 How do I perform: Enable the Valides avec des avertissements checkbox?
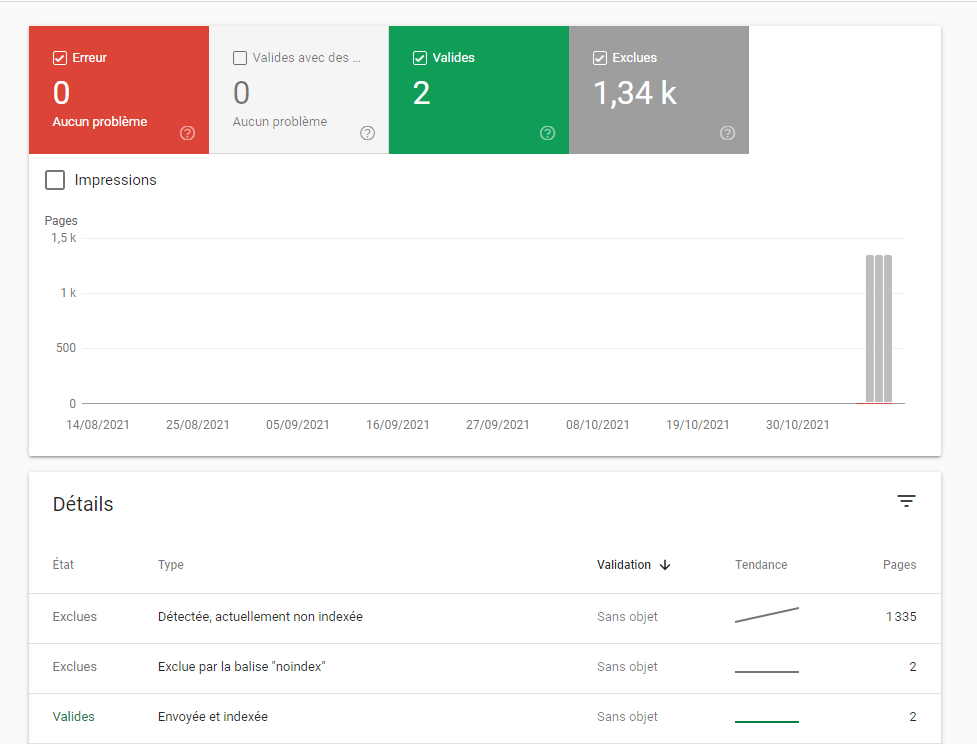(x=240, y=58)
